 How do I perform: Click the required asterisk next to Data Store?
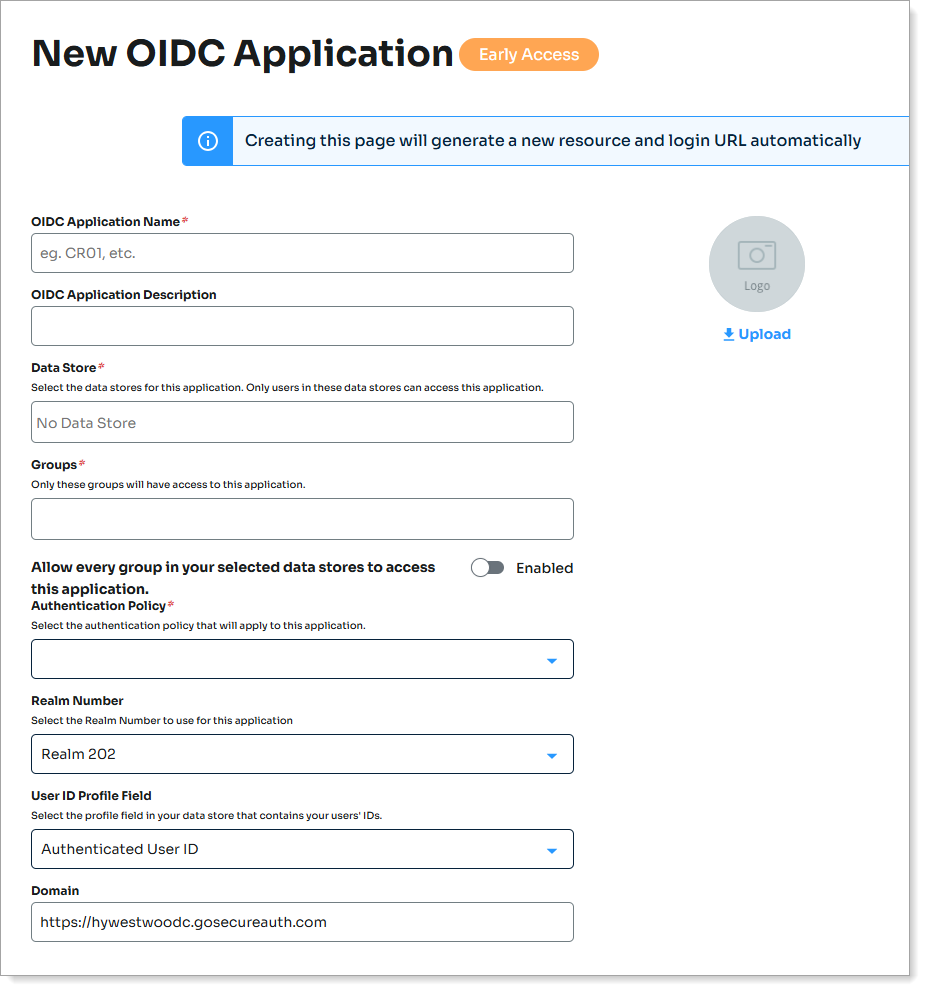click(x=103, y=365)
